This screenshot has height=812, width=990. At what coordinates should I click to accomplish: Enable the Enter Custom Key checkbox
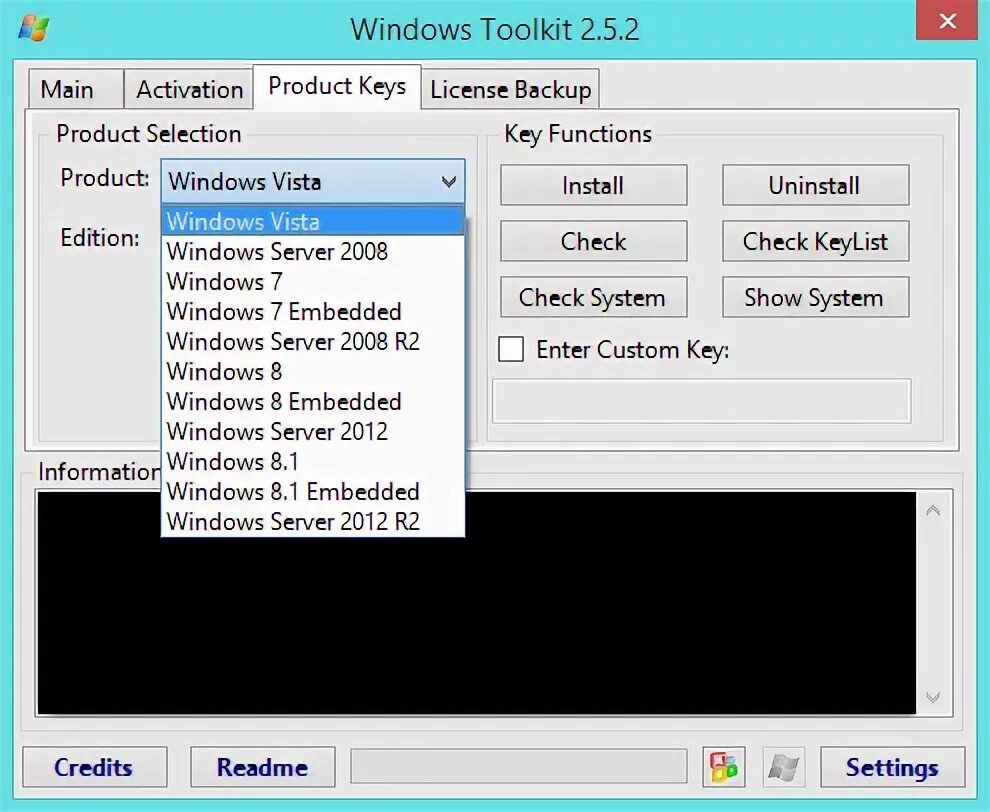pos(511,349)
